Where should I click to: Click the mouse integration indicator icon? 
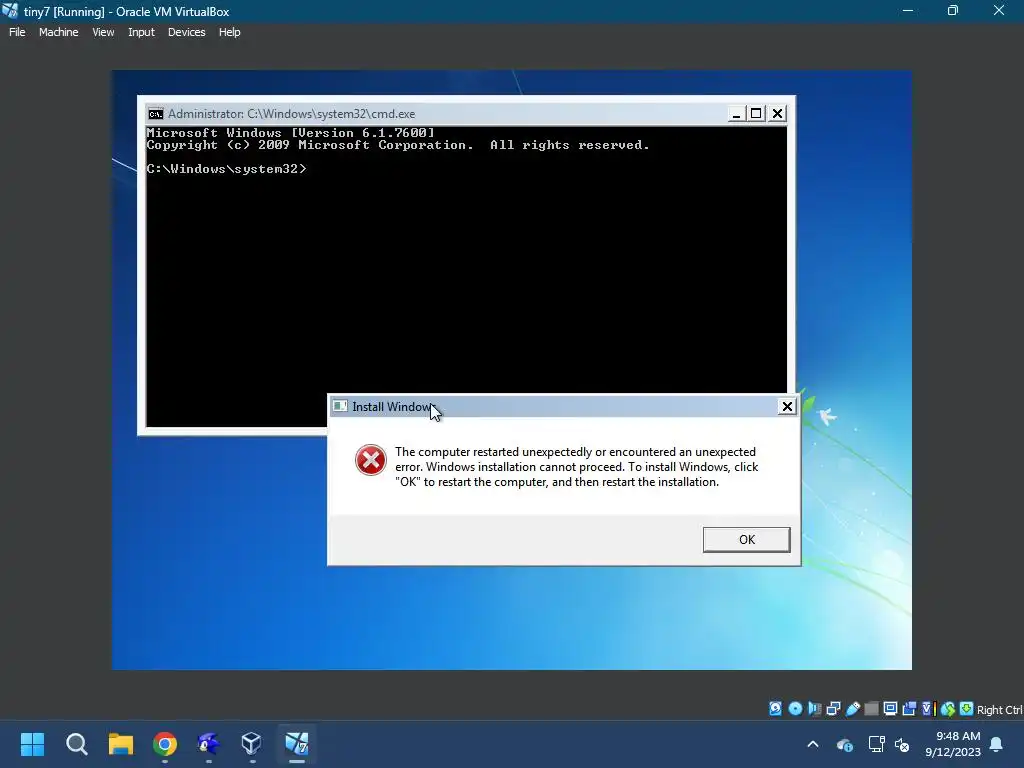click(x=948, y=709)
